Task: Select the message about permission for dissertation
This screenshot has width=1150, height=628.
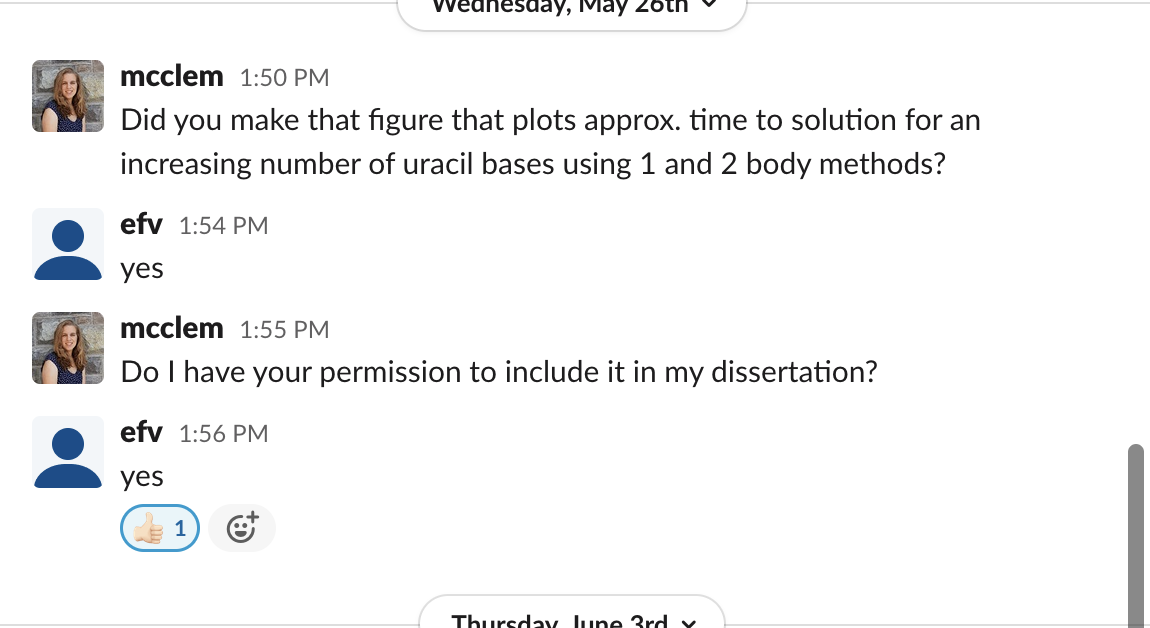Action: [499, 372]
